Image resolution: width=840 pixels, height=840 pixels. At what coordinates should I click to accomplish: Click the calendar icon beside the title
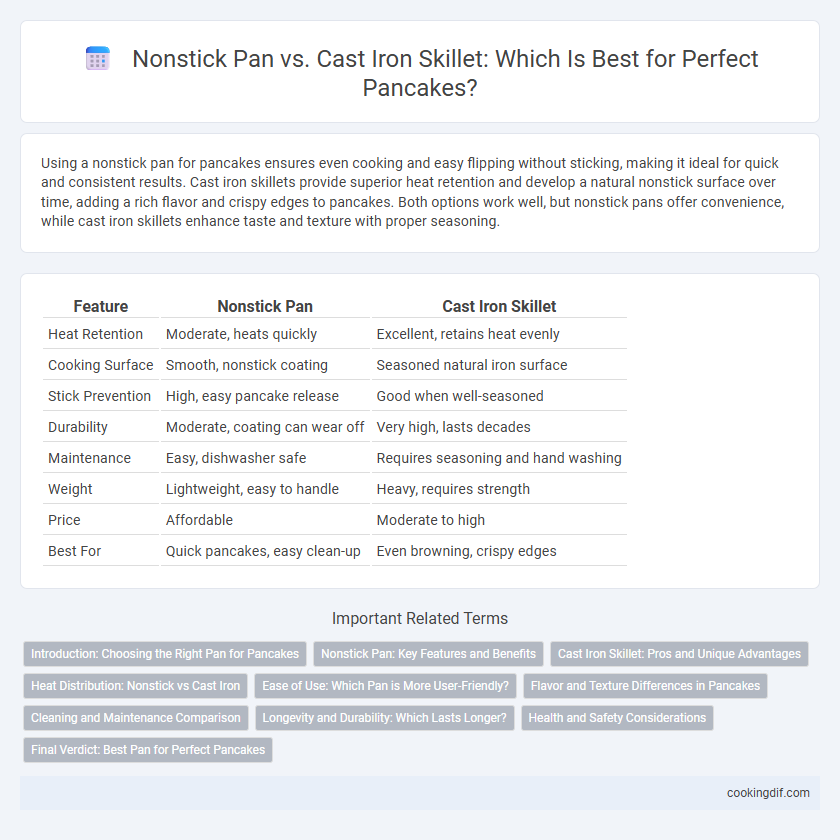[x=98, y=58]
